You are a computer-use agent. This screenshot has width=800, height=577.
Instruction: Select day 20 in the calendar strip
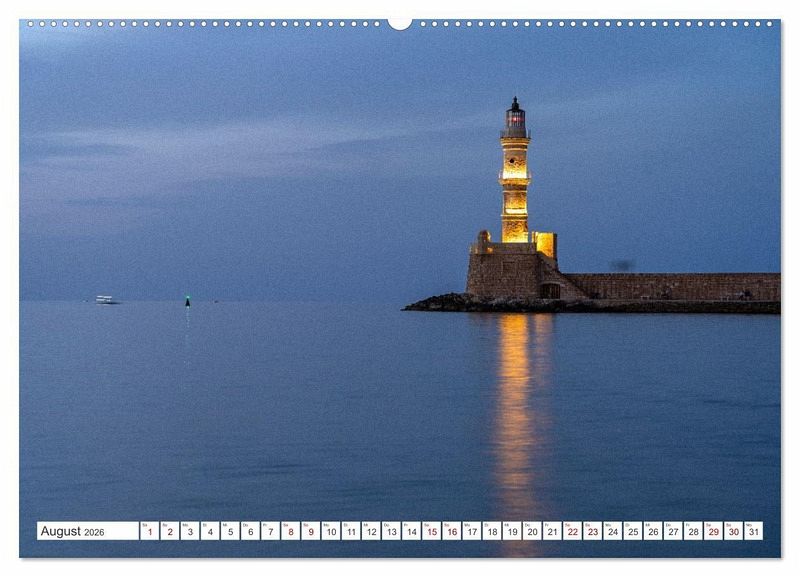(x=533, y=531)
